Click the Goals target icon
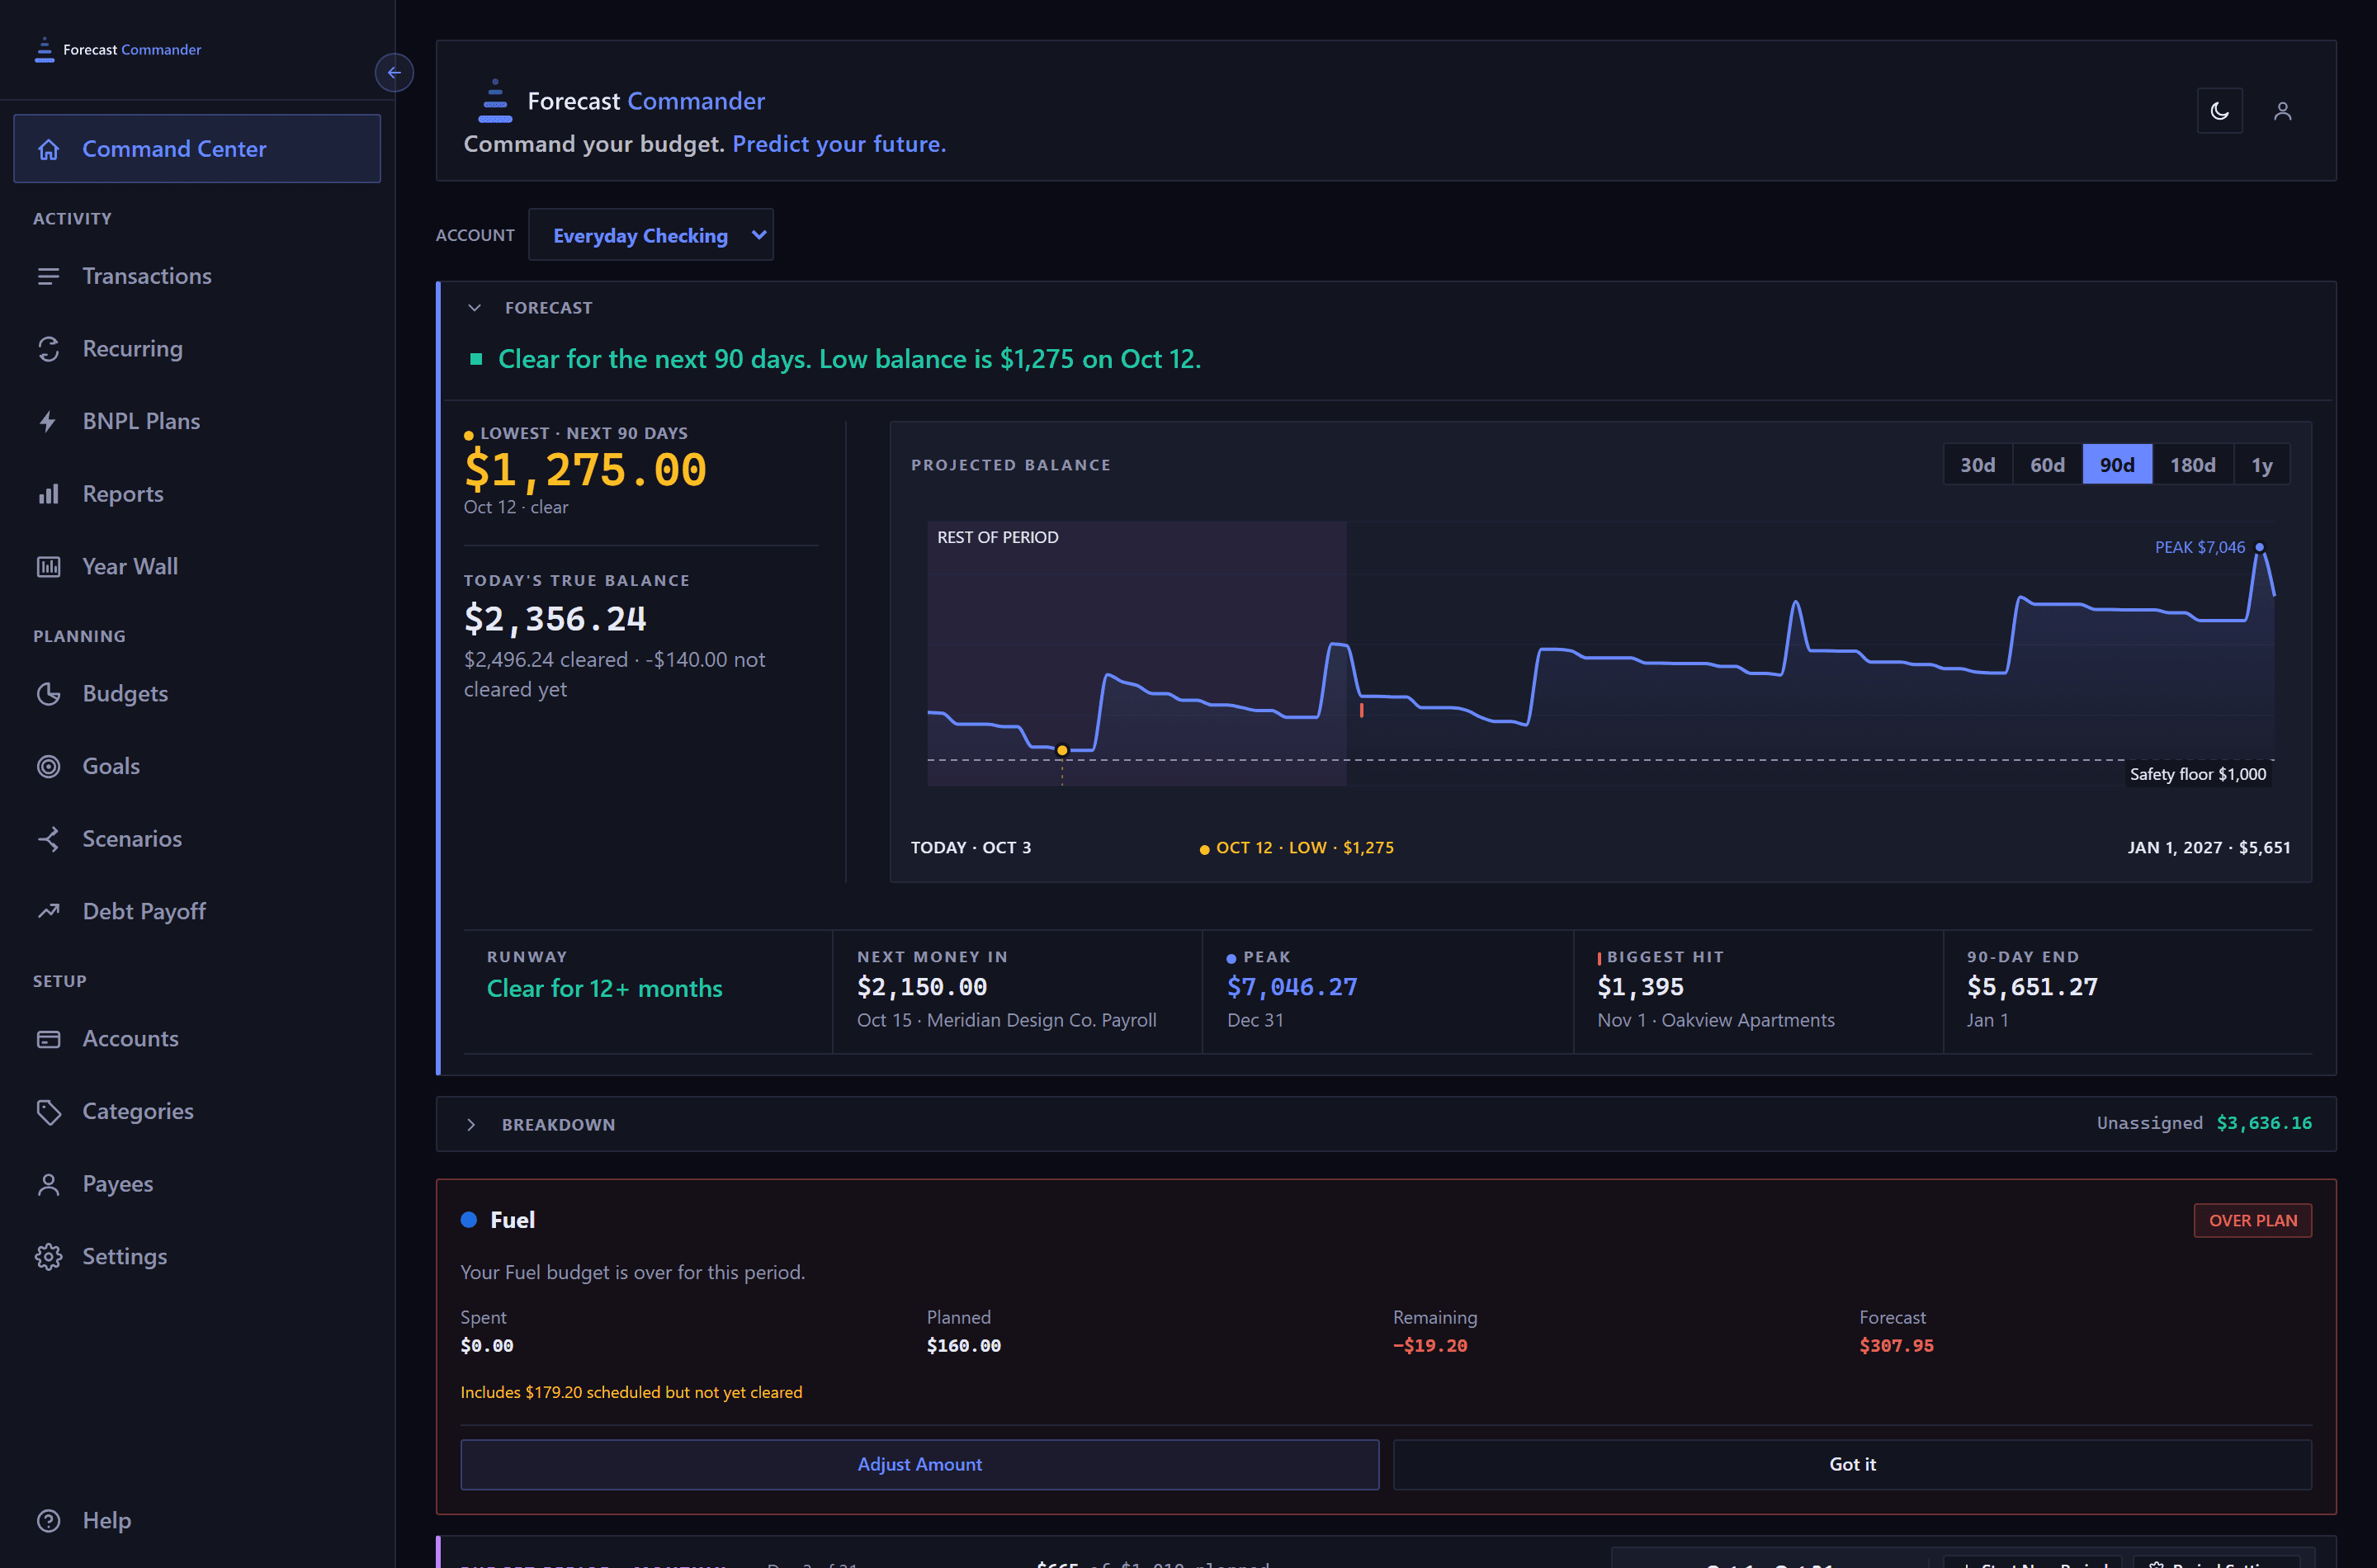 coord(48,766)
